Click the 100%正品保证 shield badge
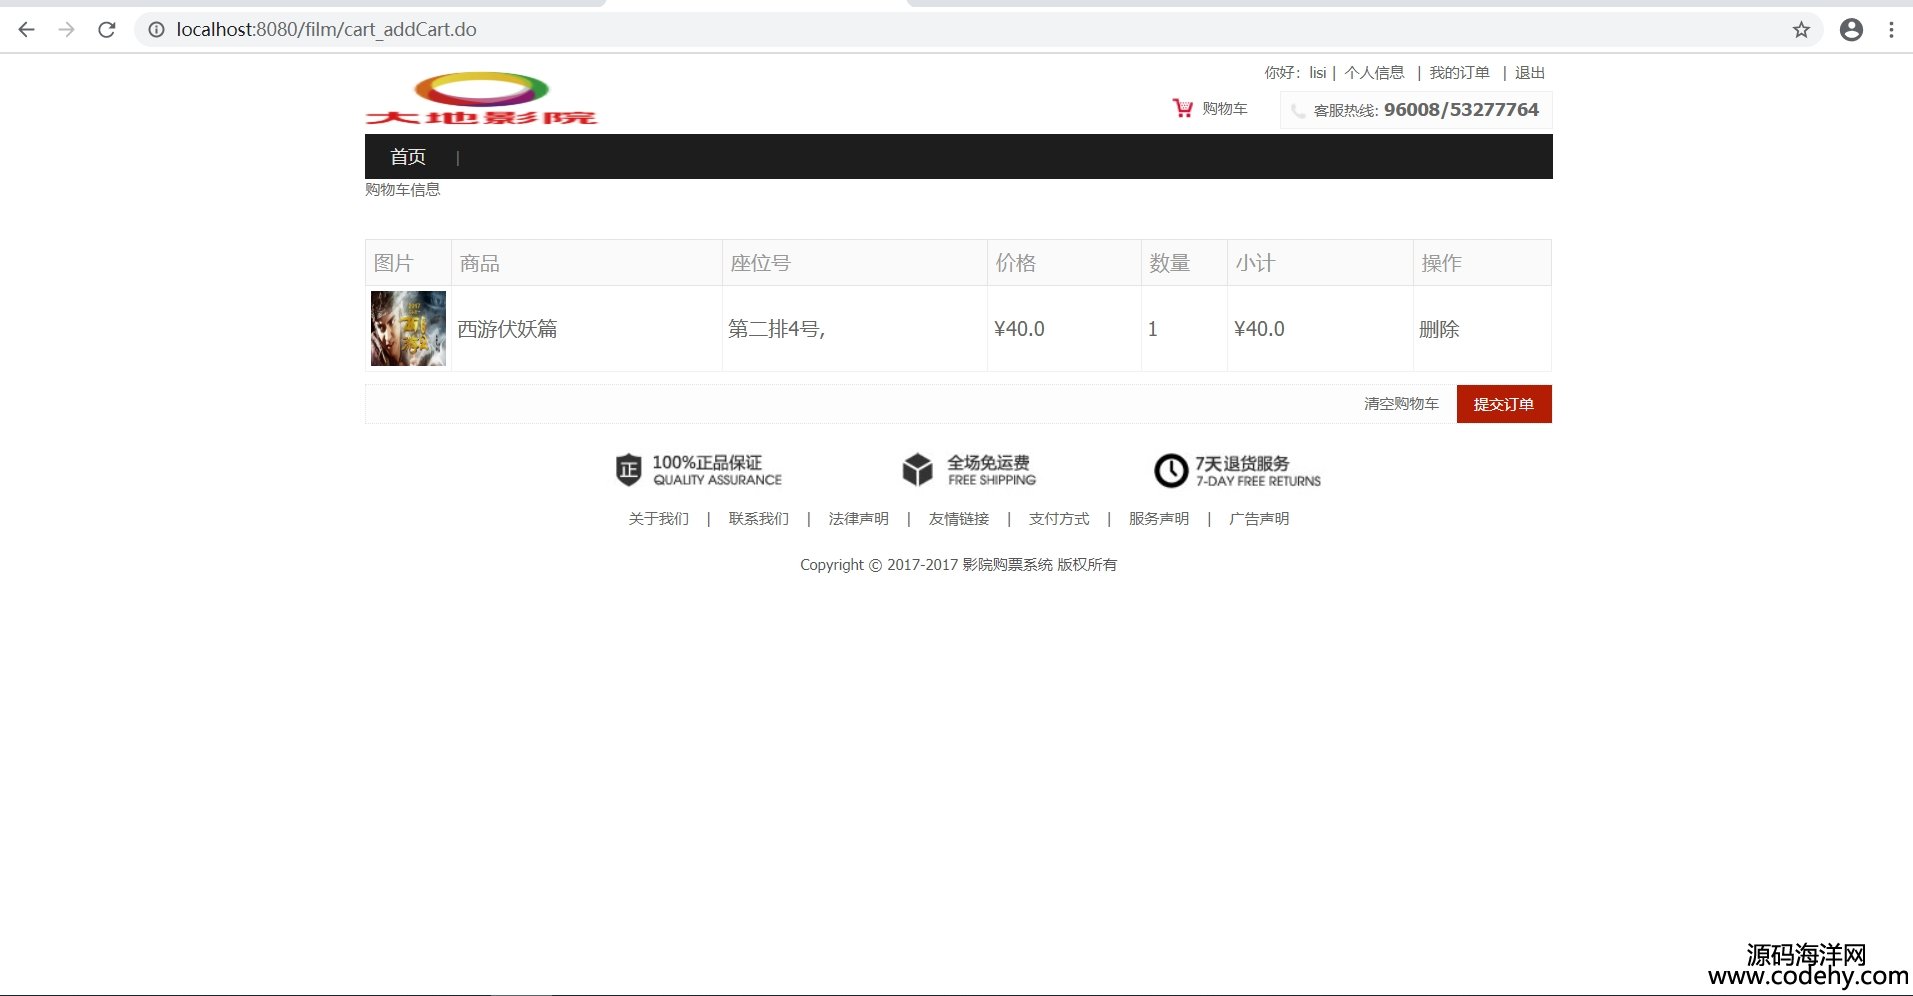1913x996 pixels. tap(628, 470)
